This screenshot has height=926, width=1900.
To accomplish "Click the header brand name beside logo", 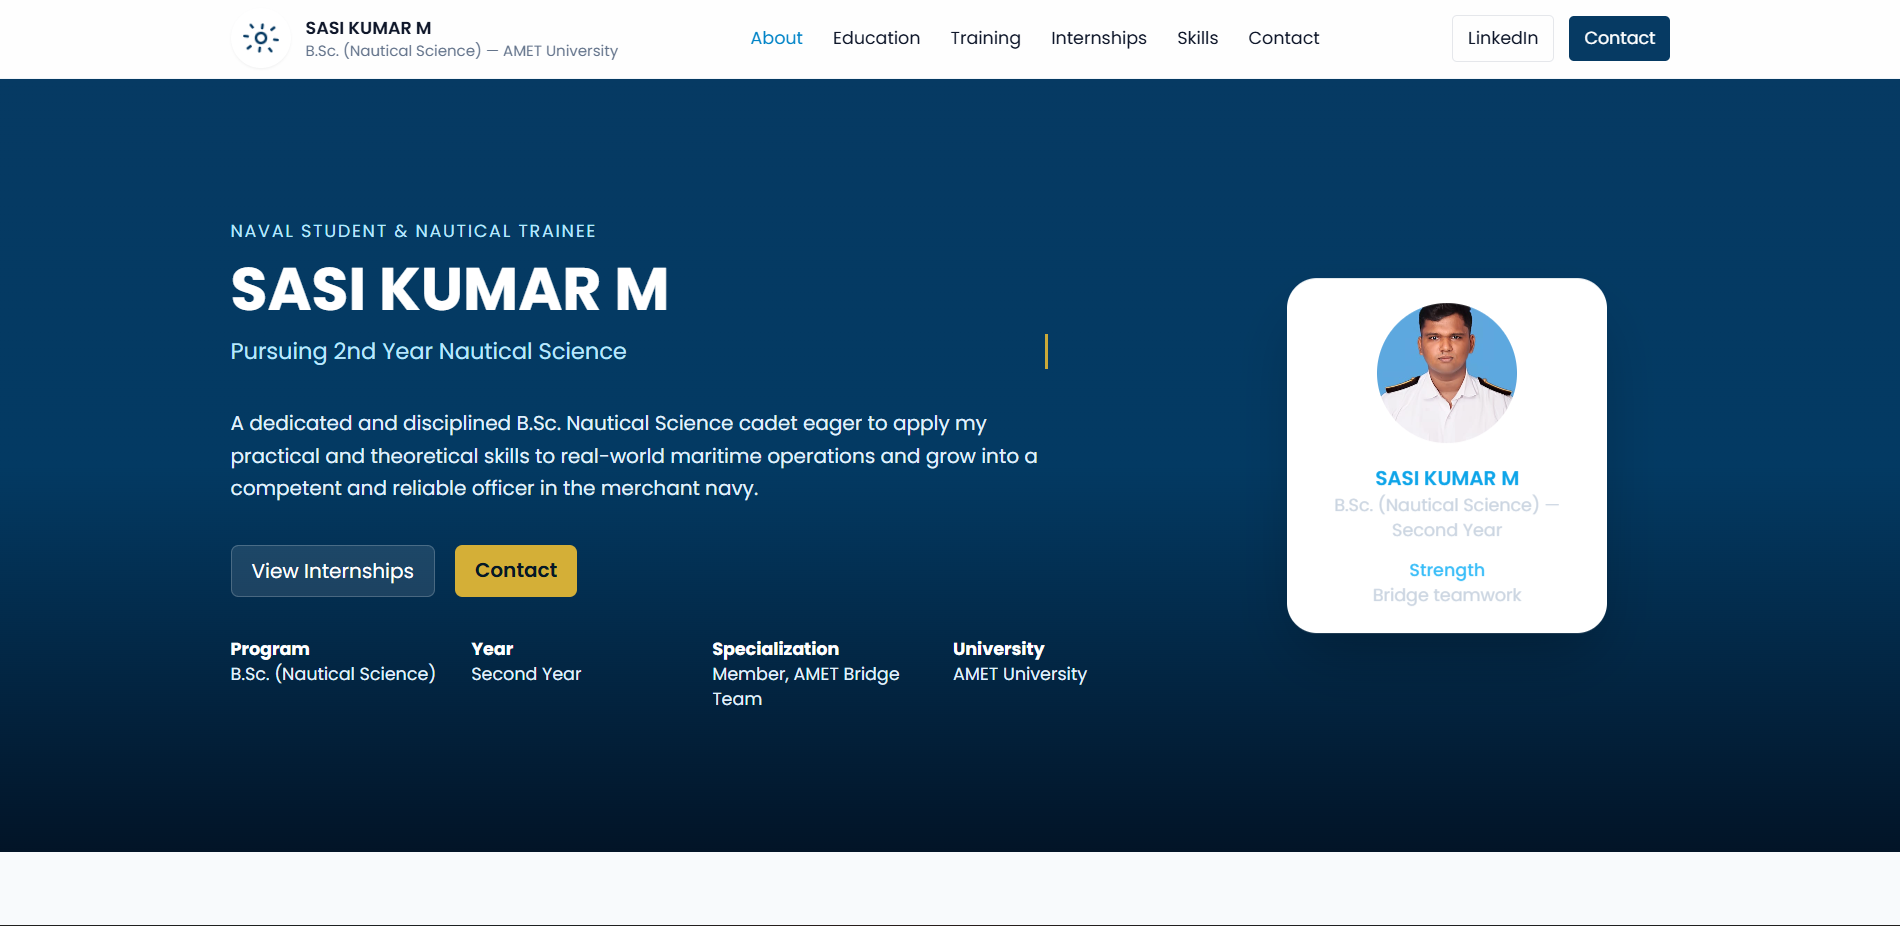I will (368, 28).
